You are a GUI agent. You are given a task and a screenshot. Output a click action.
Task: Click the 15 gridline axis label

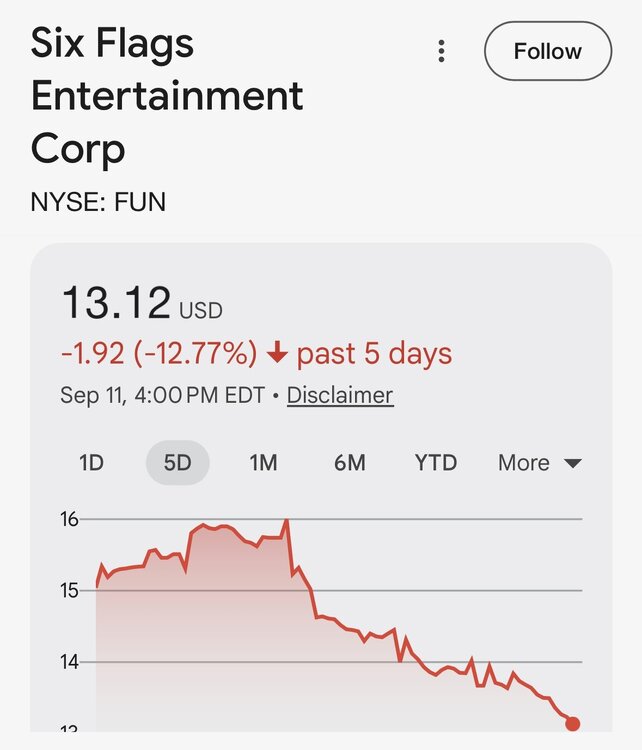click(x=69, y=591)
